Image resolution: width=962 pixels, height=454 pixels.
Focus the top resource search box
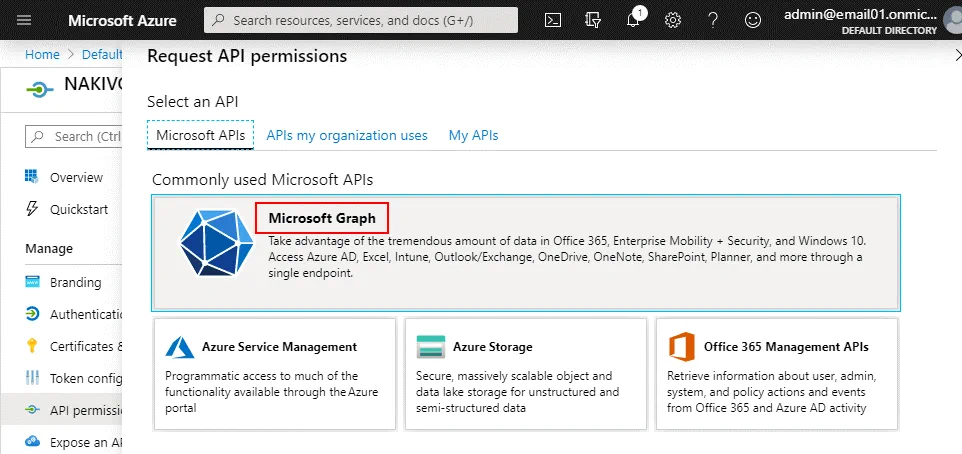[361, 20]
